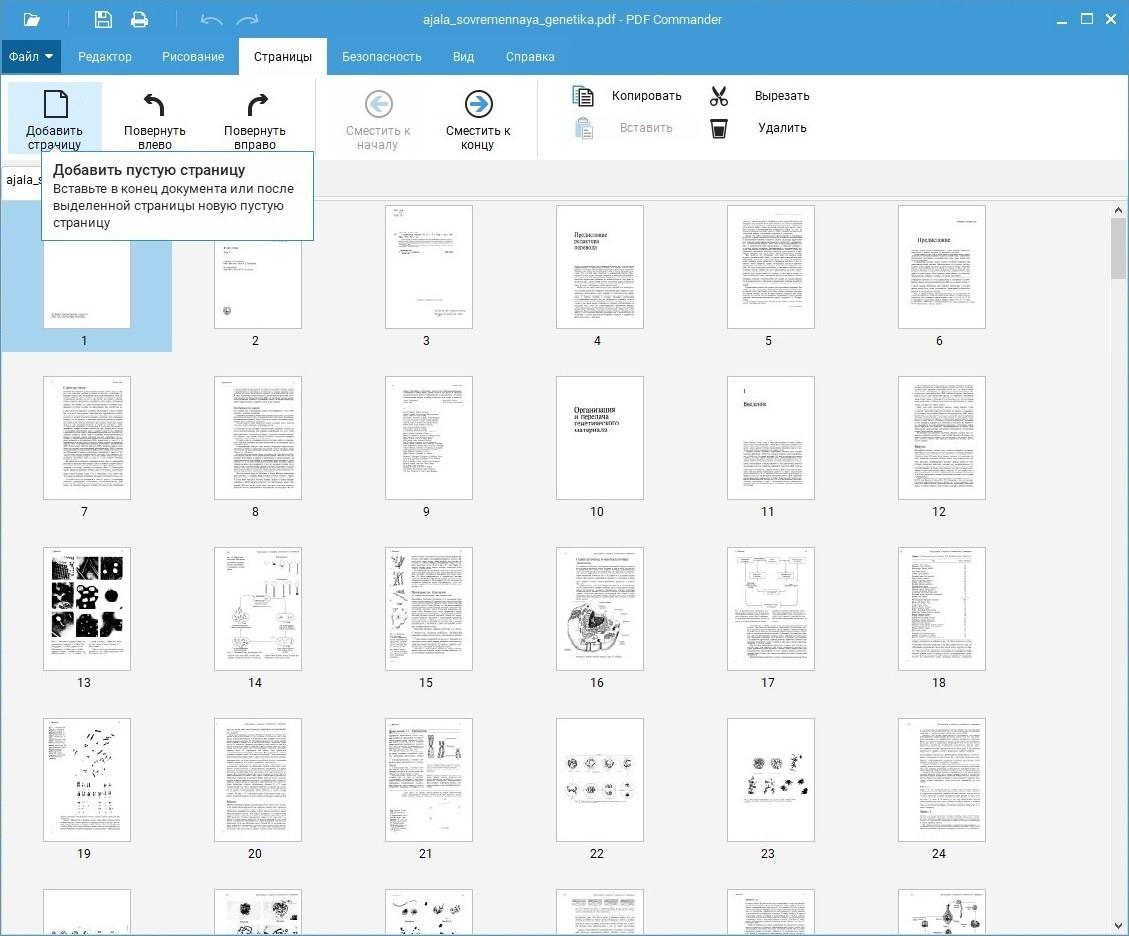
Task: Click the Удалить button label
Action: pos(782,128)
